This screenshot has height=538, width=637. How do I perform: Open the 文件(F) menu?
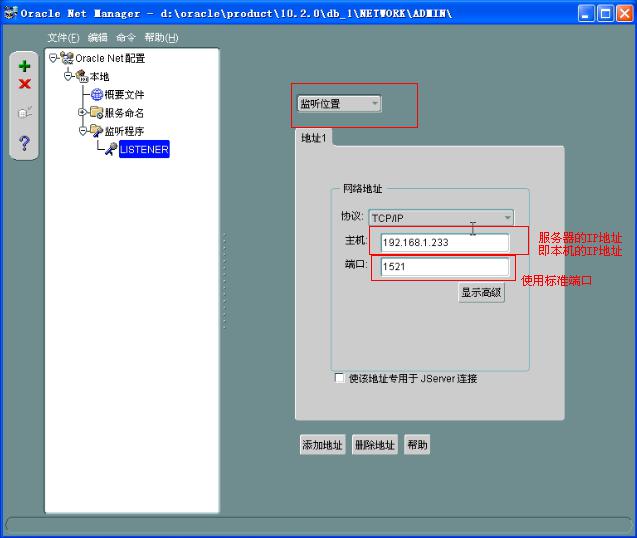pyautogui.click(x=63, y=38)
